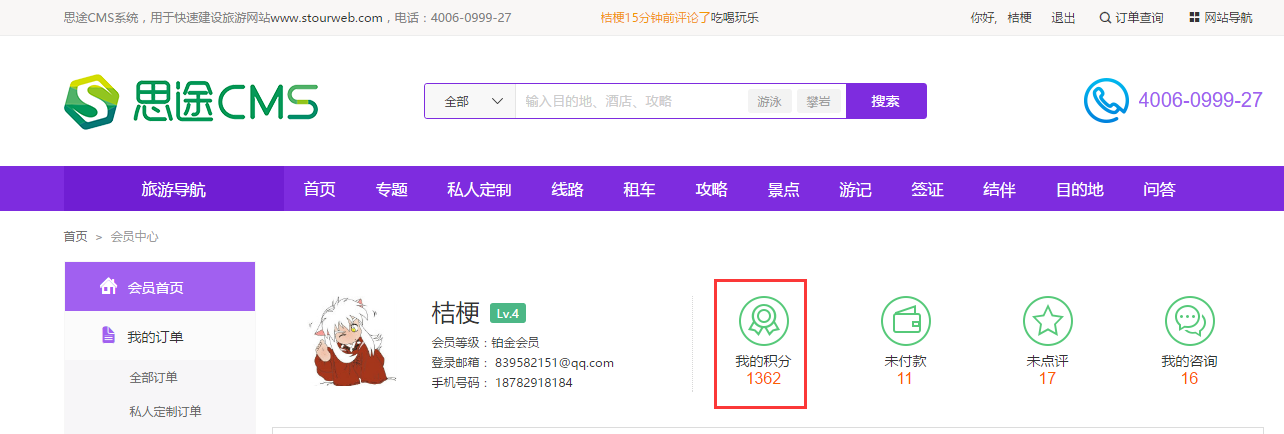Viewport: 1284px width, 434px height.
Task: Click the 退出 logout link
Action: (x=1063, y=18)
